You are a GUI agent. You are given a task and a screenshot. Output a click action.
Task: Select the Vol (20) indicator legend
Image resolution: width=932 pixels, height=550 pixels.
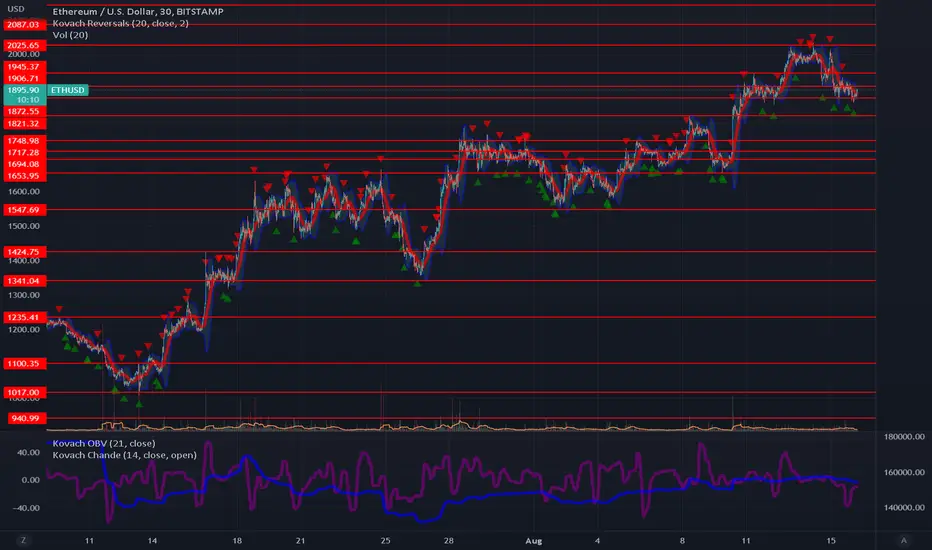pyautogui.click(x=70, y=35)
